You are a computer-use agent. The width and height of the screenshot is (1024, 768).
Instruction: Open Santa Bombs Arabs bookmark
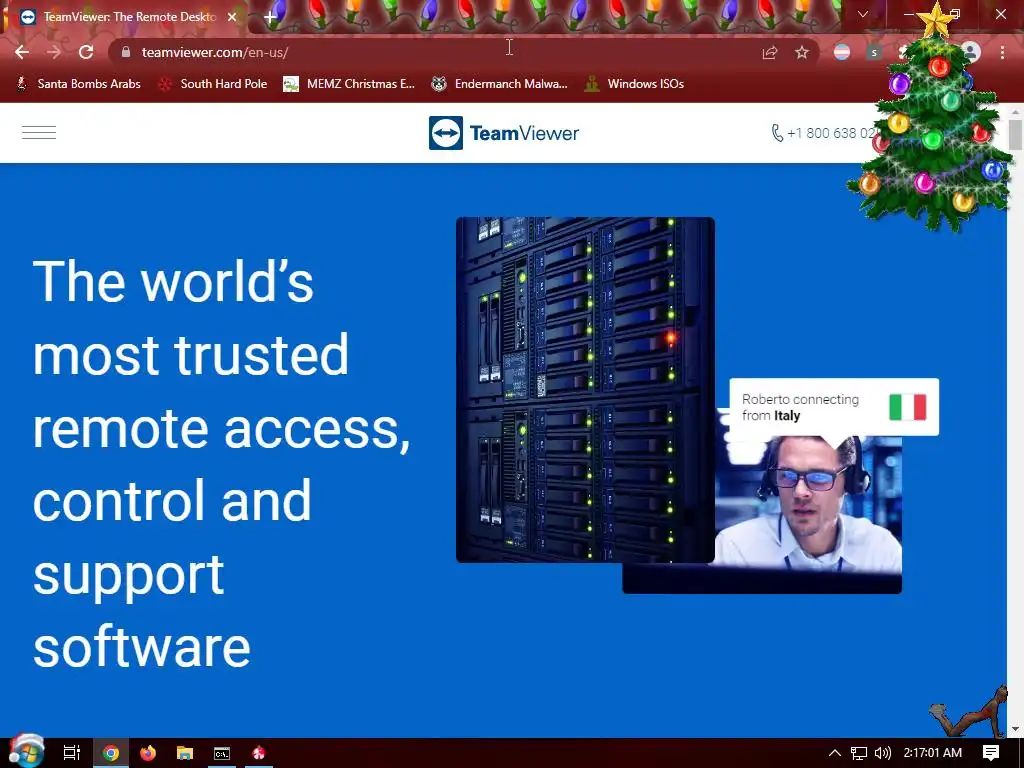pyautogui.click(x=78, y=84)
